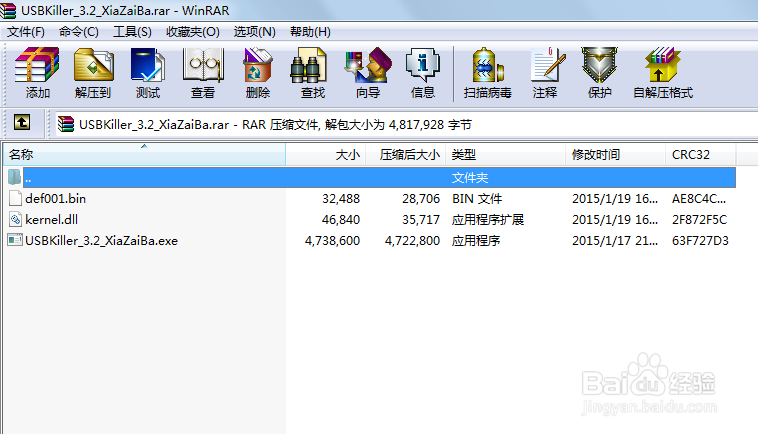Click kernel.dll's modified date 2015/1/19
Viewport: 758px width, 434px height.
pyautogui.click(x=615, y=220)
